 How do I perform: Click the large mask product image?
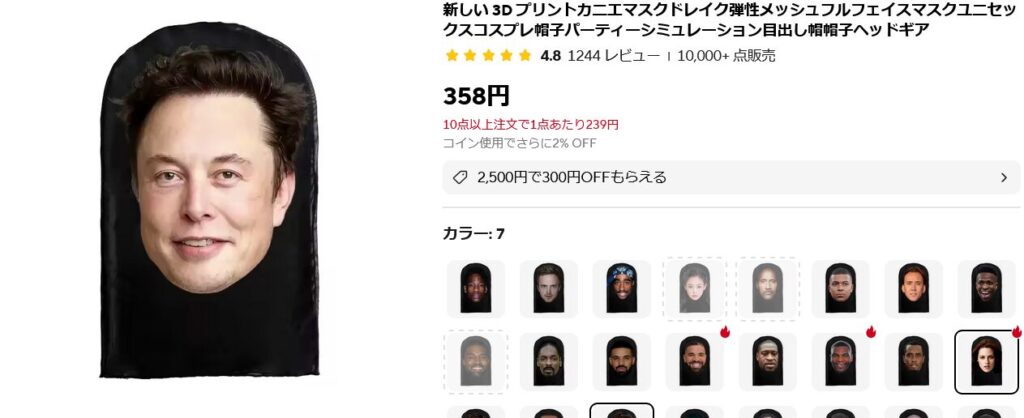pos(209,201)
